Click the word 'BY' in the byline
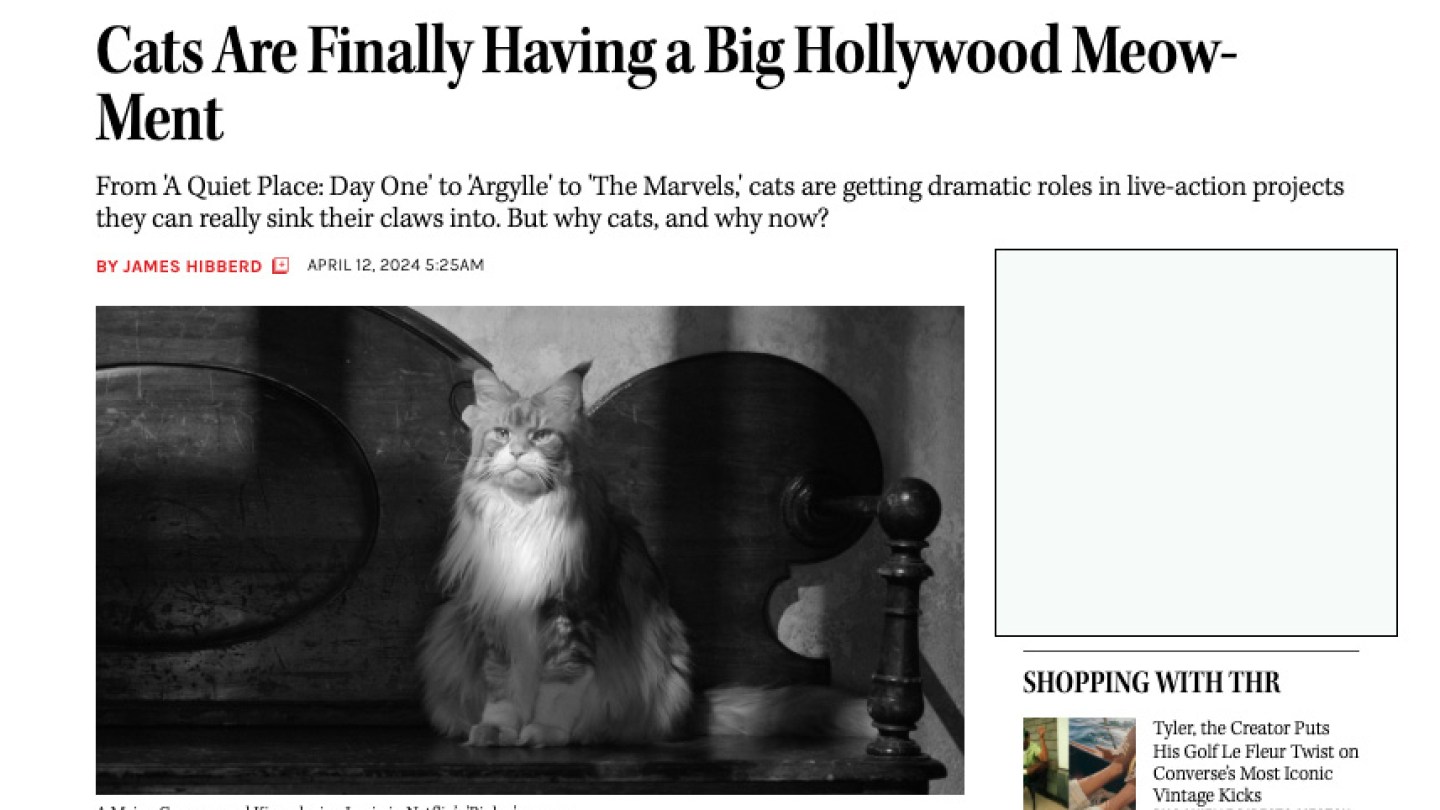This screenshot has width=1440, height=810. click(106, 266)
